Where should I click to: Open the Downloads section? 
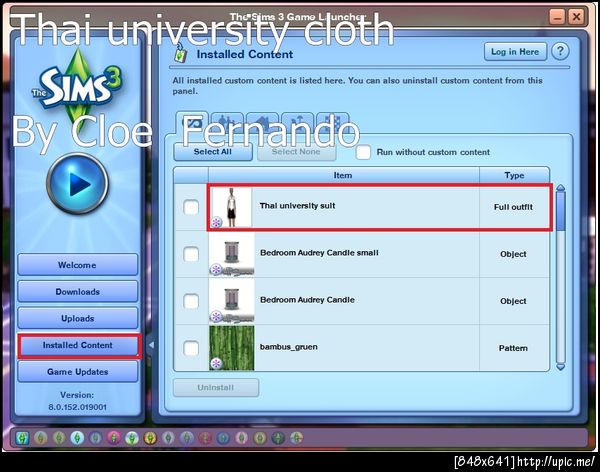77,291
